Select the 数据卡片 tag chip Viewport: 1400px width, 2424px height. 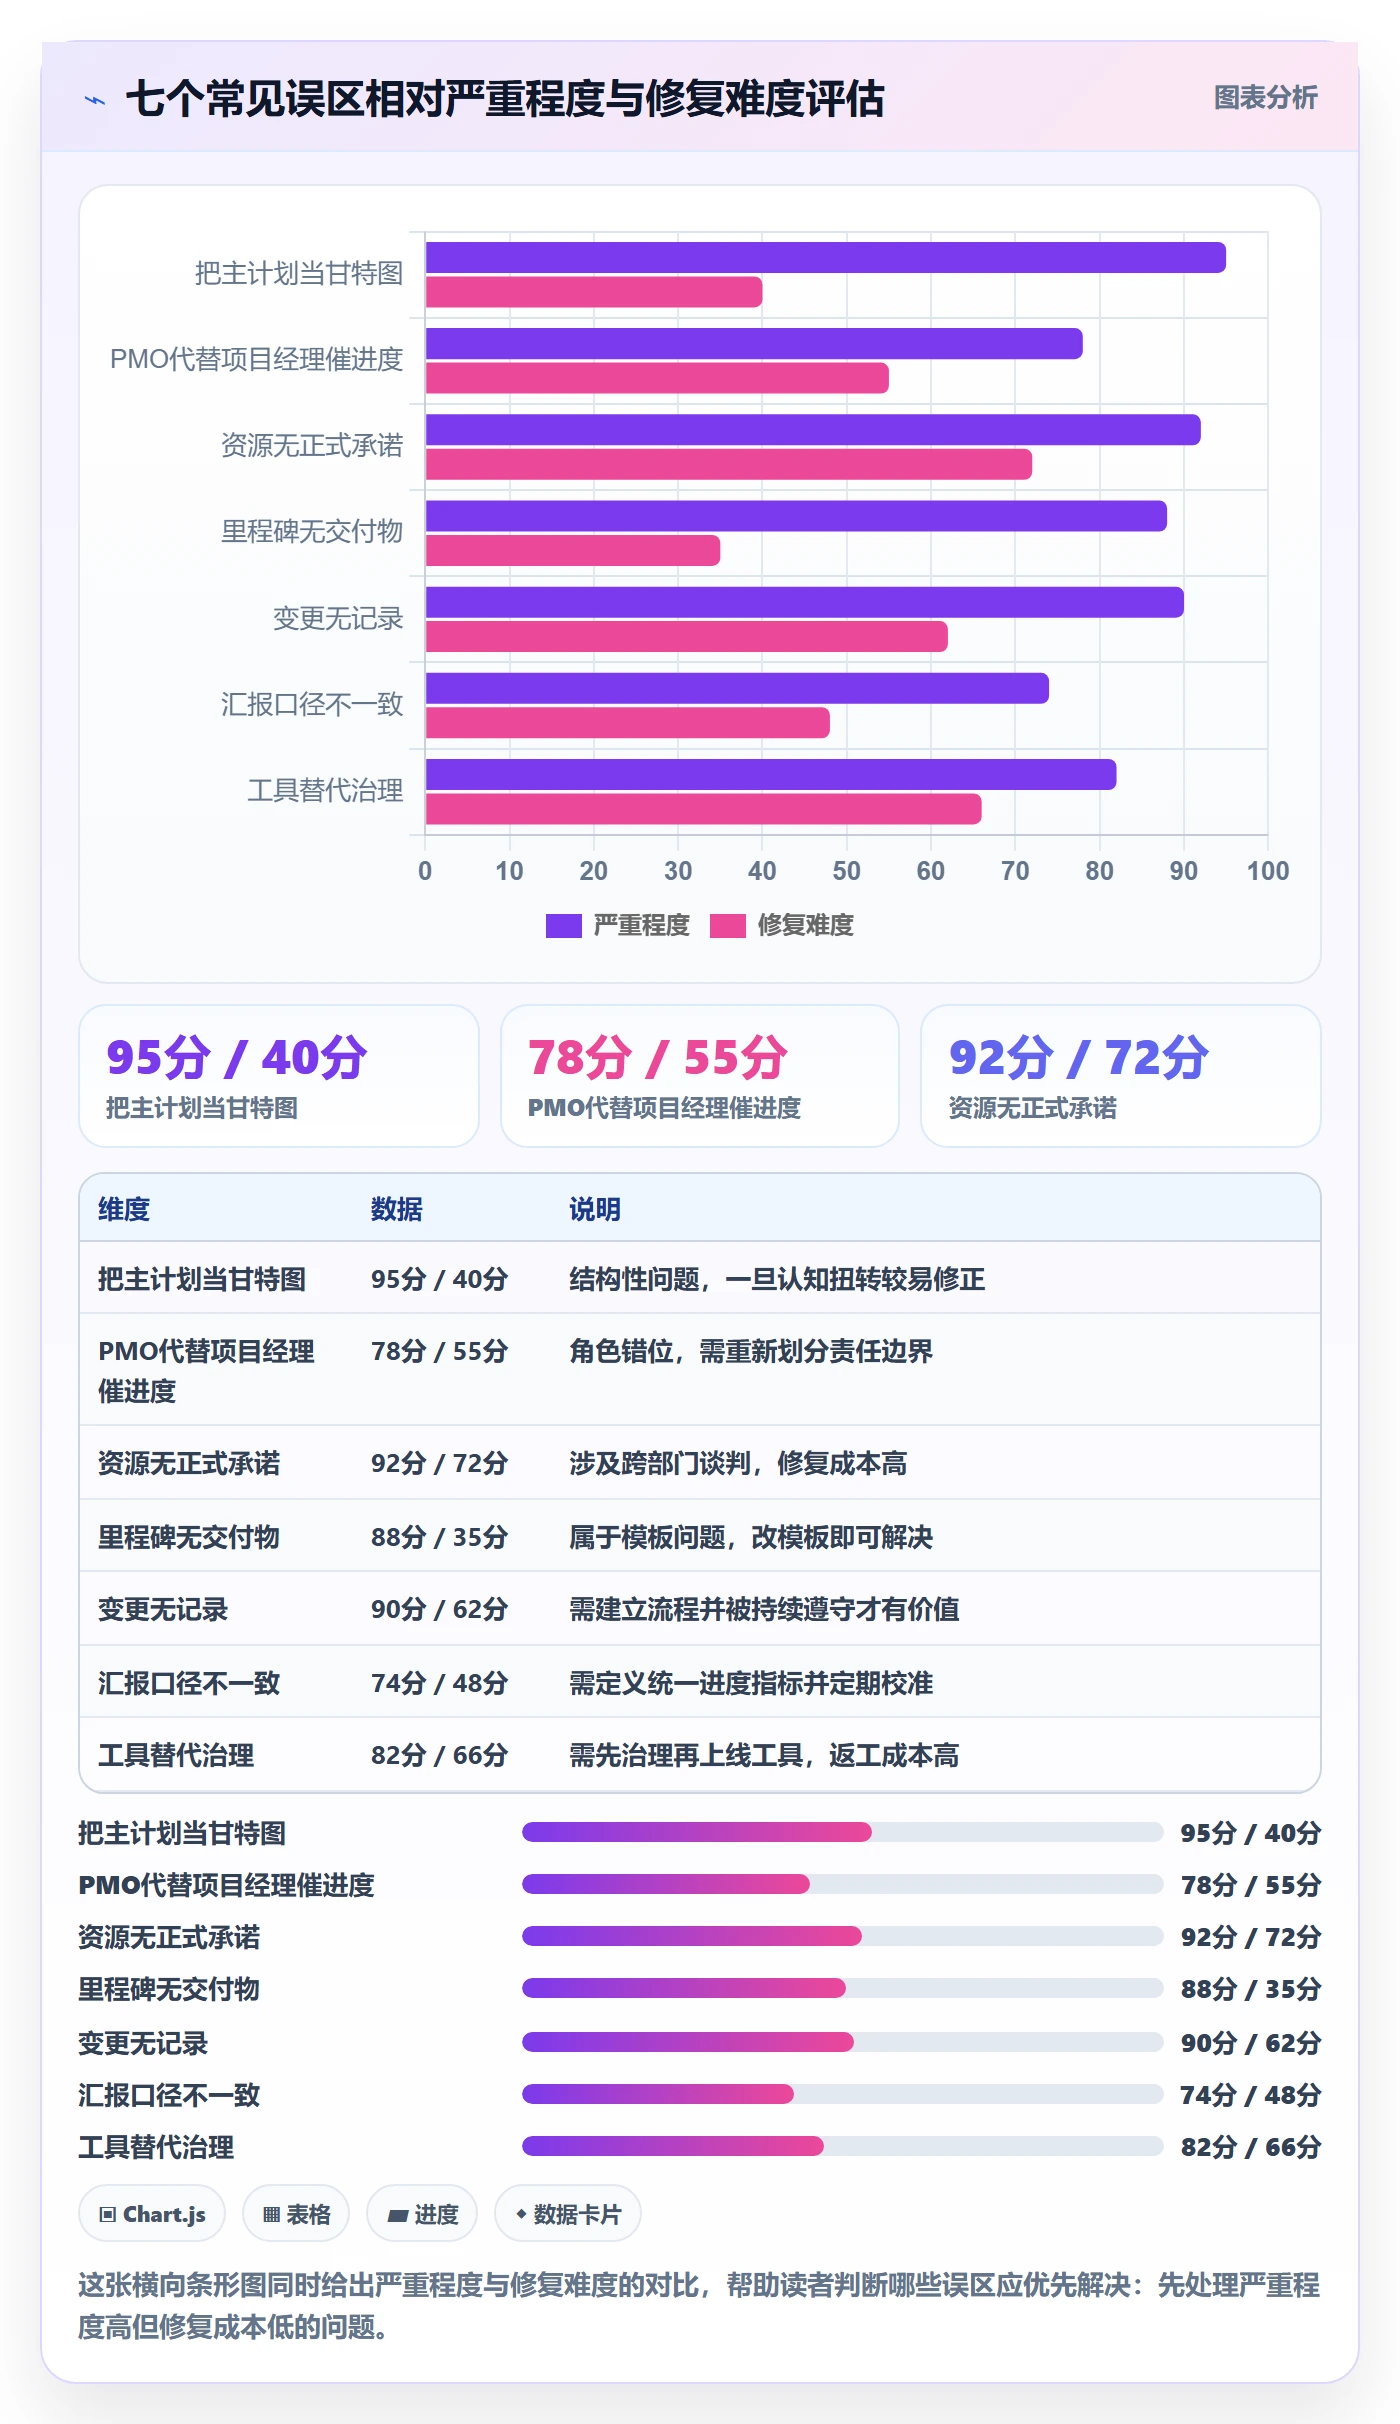coord(568,2214)
